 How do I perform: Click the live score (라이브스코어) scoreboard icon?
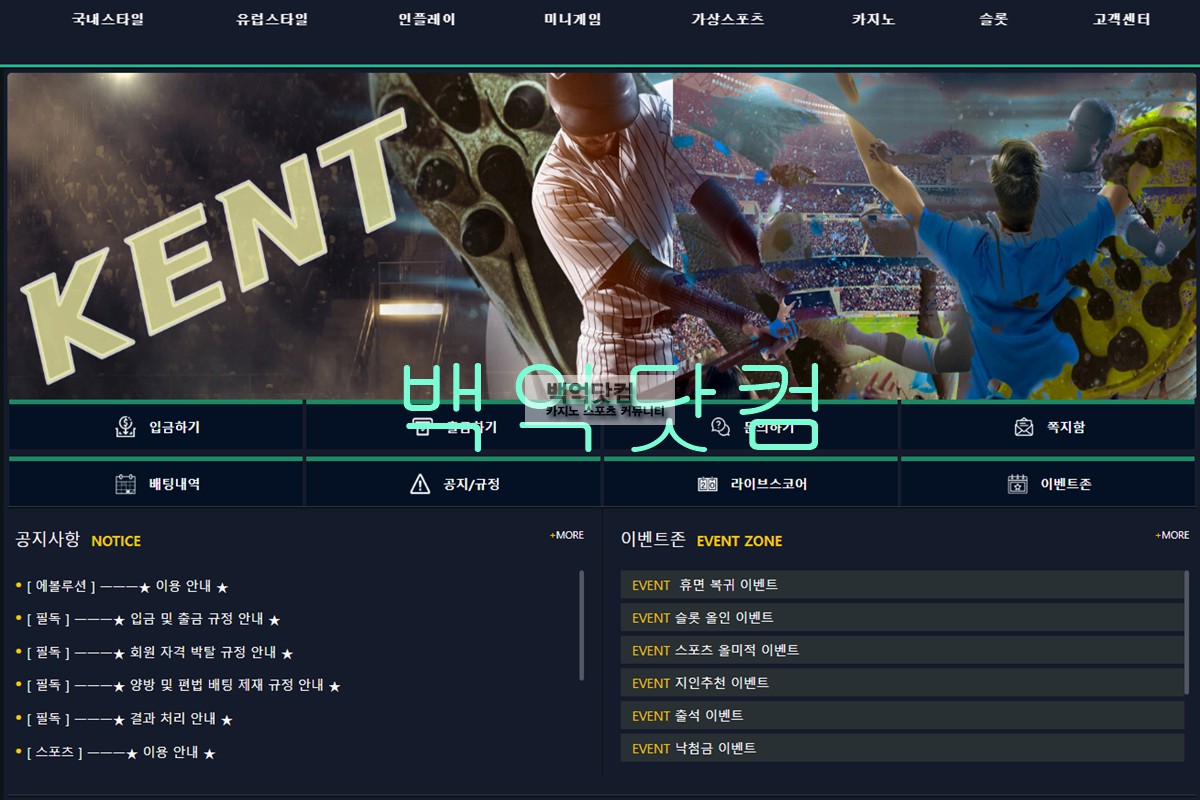pos(708,484)
